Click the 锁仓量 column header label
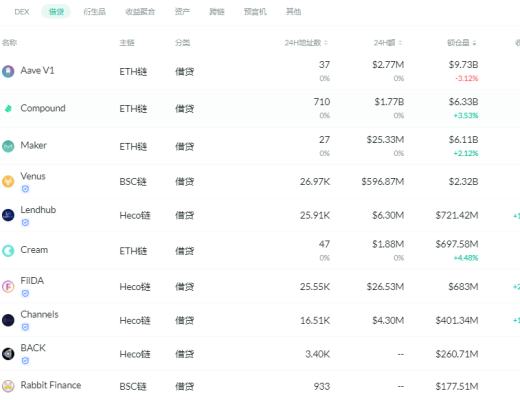The width and height of the screenshot is (520, 400). coord(458,43)
